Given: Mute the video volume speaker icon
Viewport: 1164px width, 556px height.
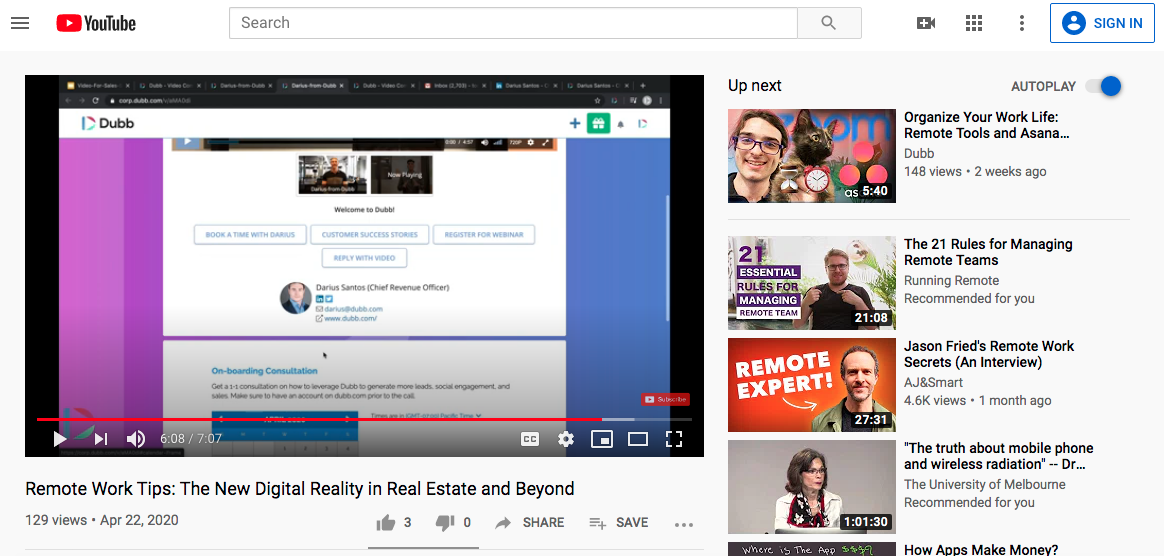Looking at the screenshot, I should point(136,439).
